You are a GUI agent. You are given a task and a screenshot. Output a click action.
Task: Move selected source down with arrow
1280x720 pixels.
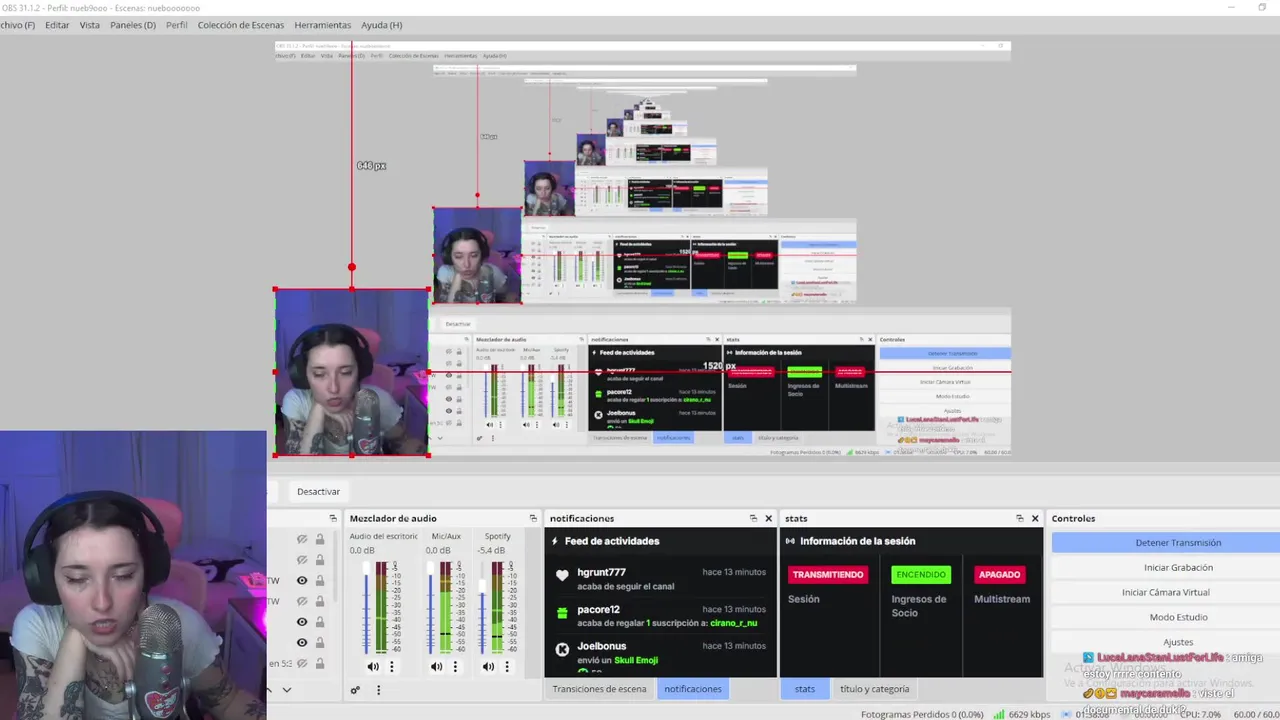pyautogui.click(x=287, y=690)
